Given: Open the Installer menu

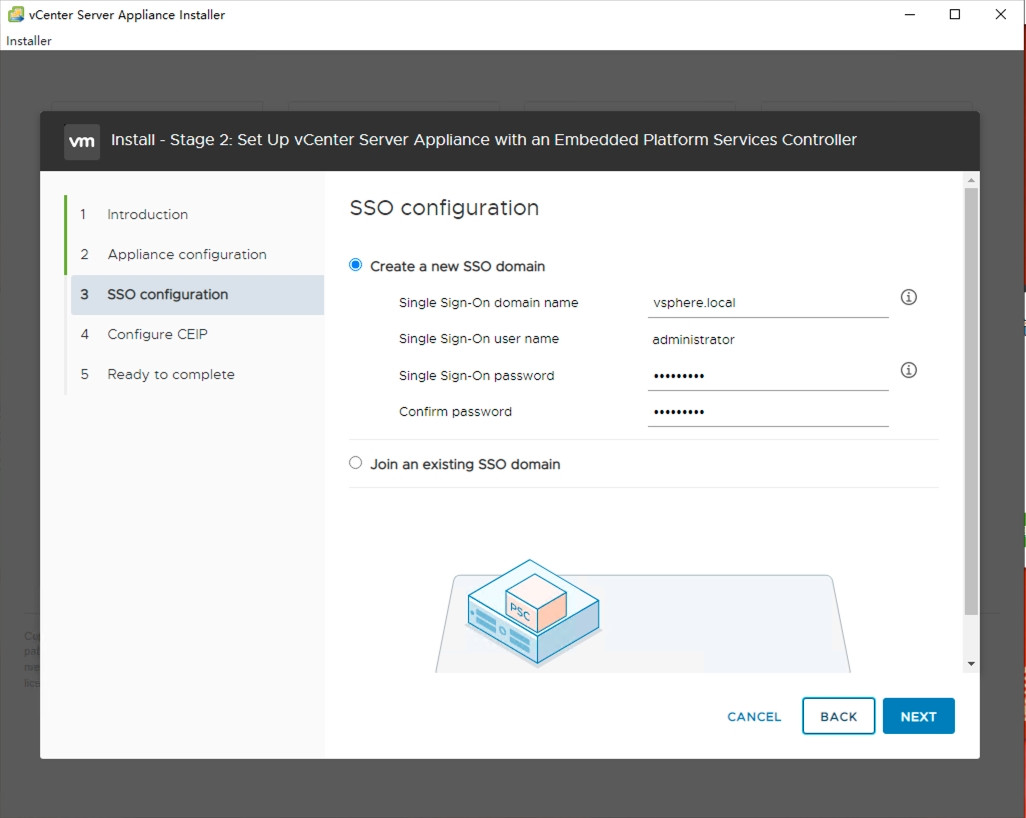Looking at the screenshot, I should tap(29, 41).
